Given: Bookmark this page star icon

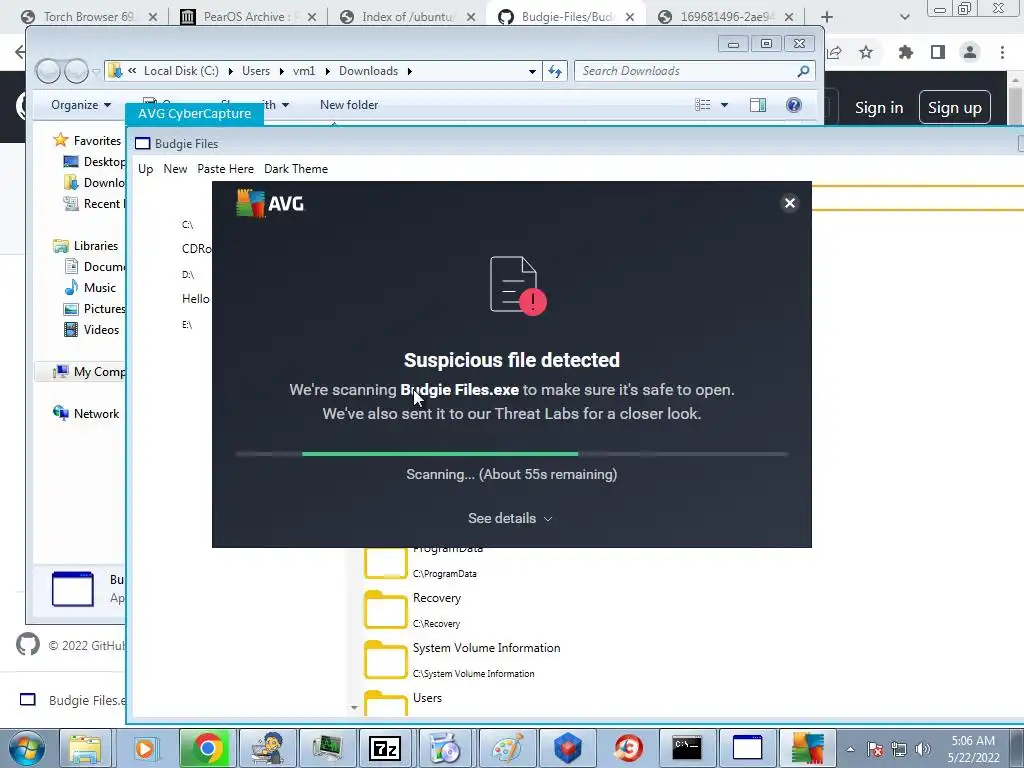Looking at the screenshot, I should tap(866, 52).
